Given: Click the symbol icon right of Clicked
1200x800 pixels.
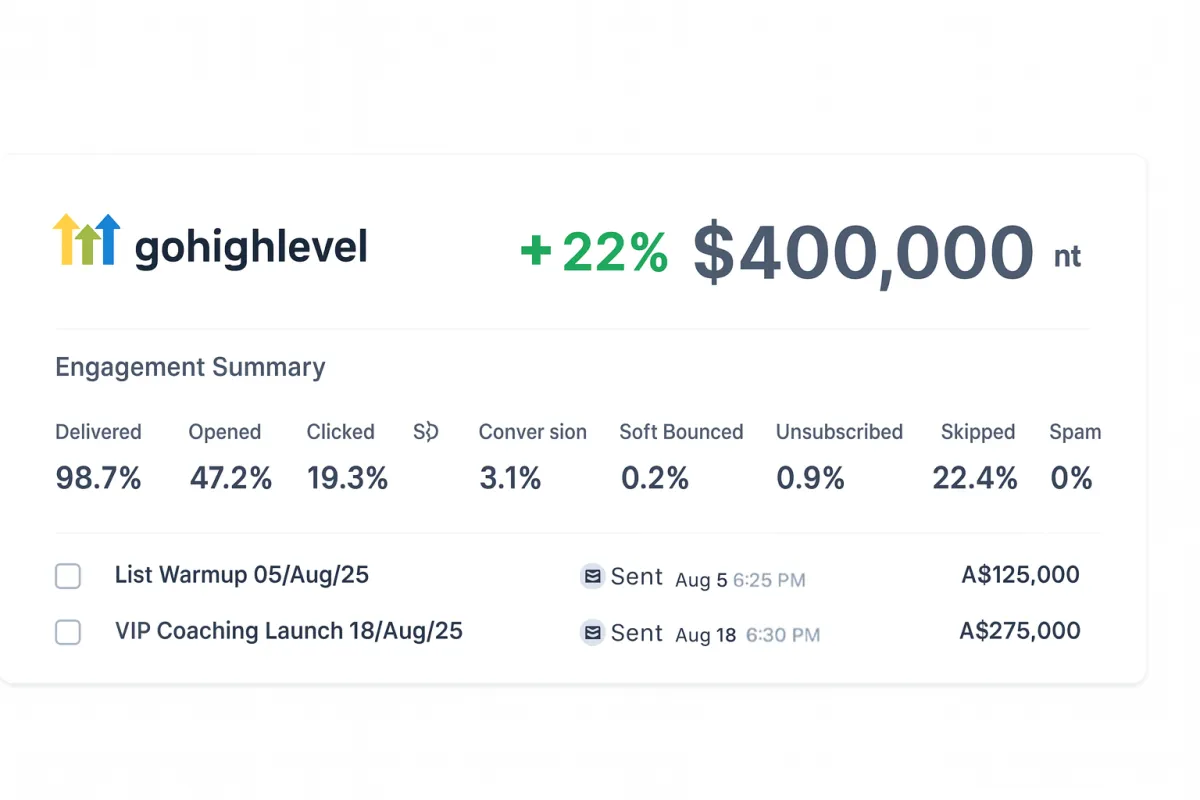Looking at the screenshot, I should 426,432.
